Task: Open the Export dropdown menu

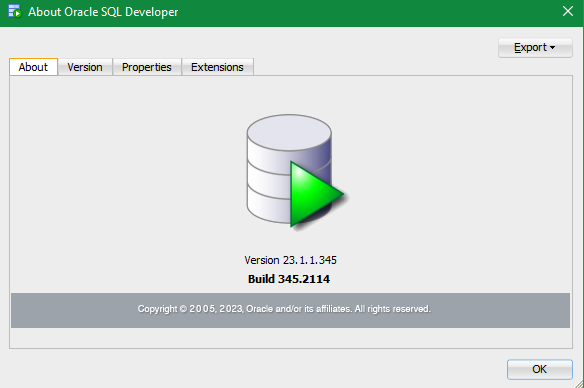Action: (x=535, y=48)
